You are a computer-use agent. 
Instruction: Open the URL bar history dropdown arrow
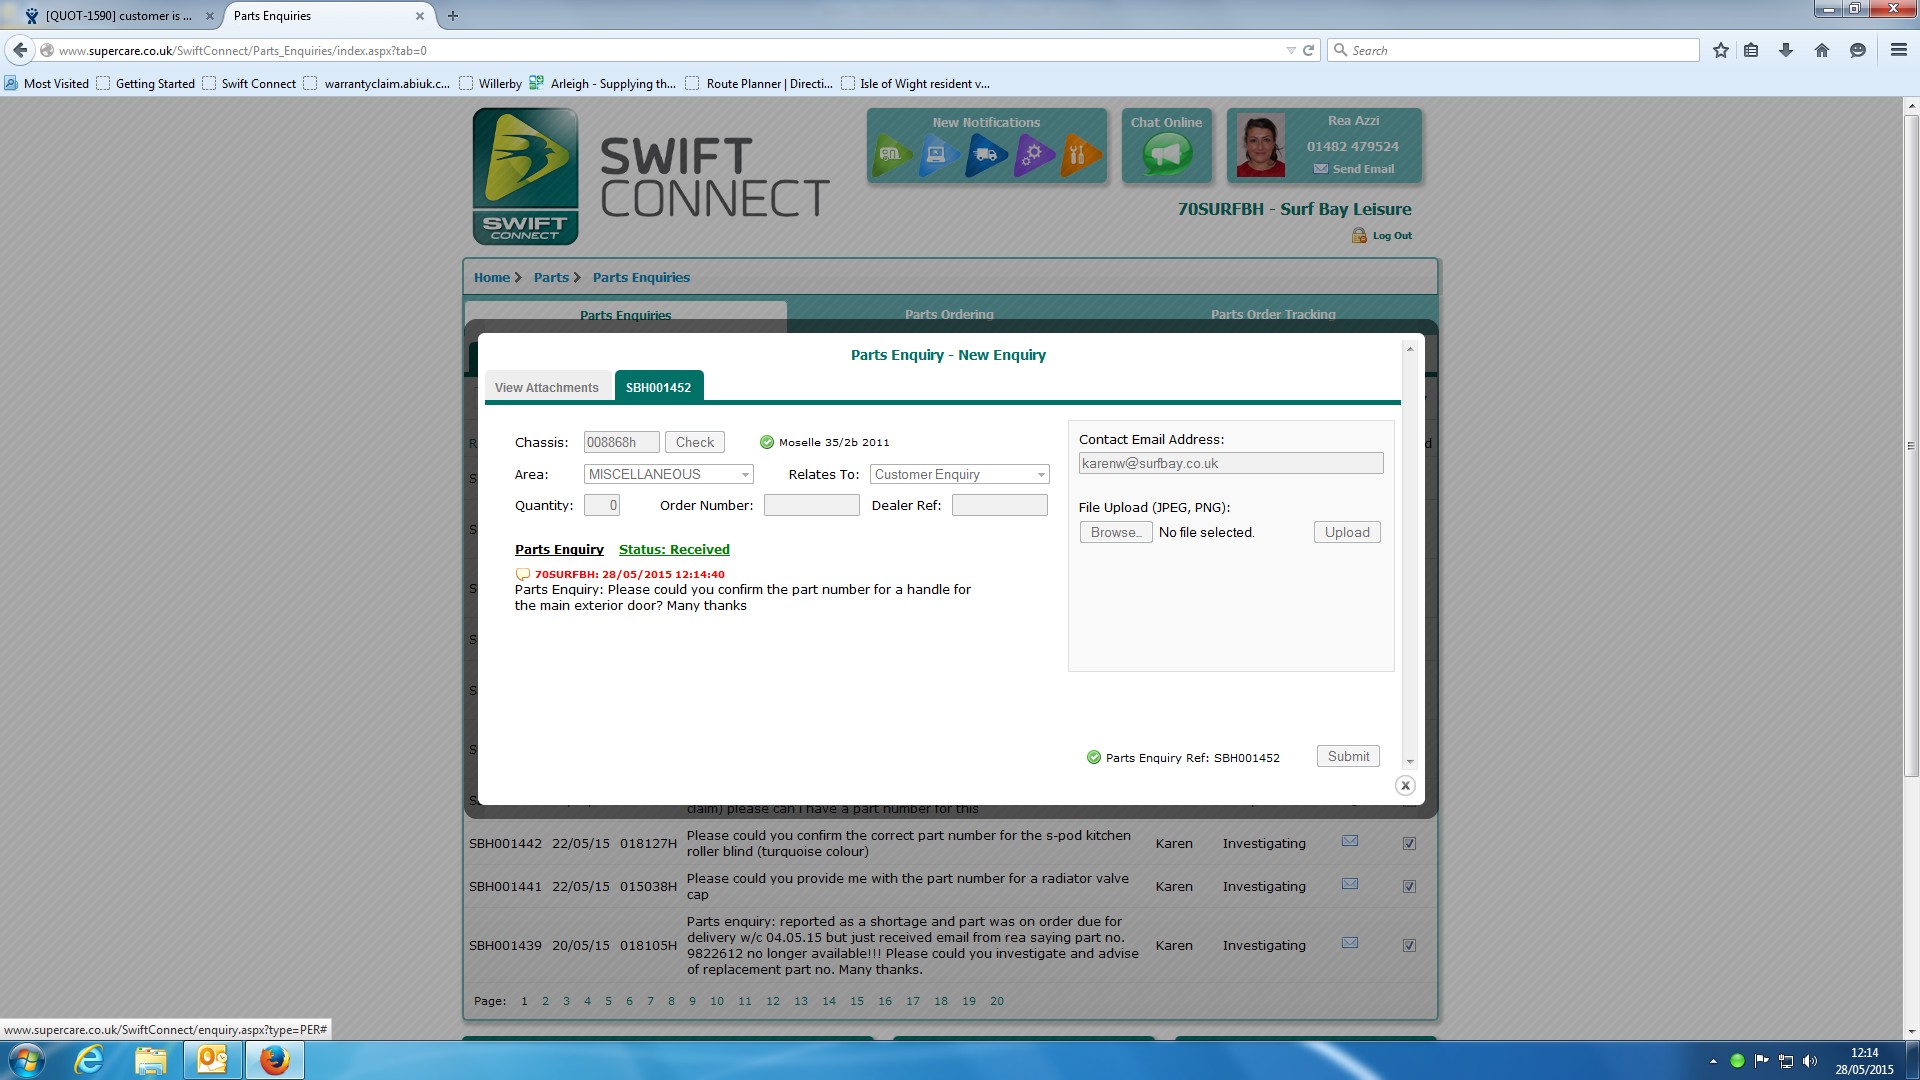1290,50
